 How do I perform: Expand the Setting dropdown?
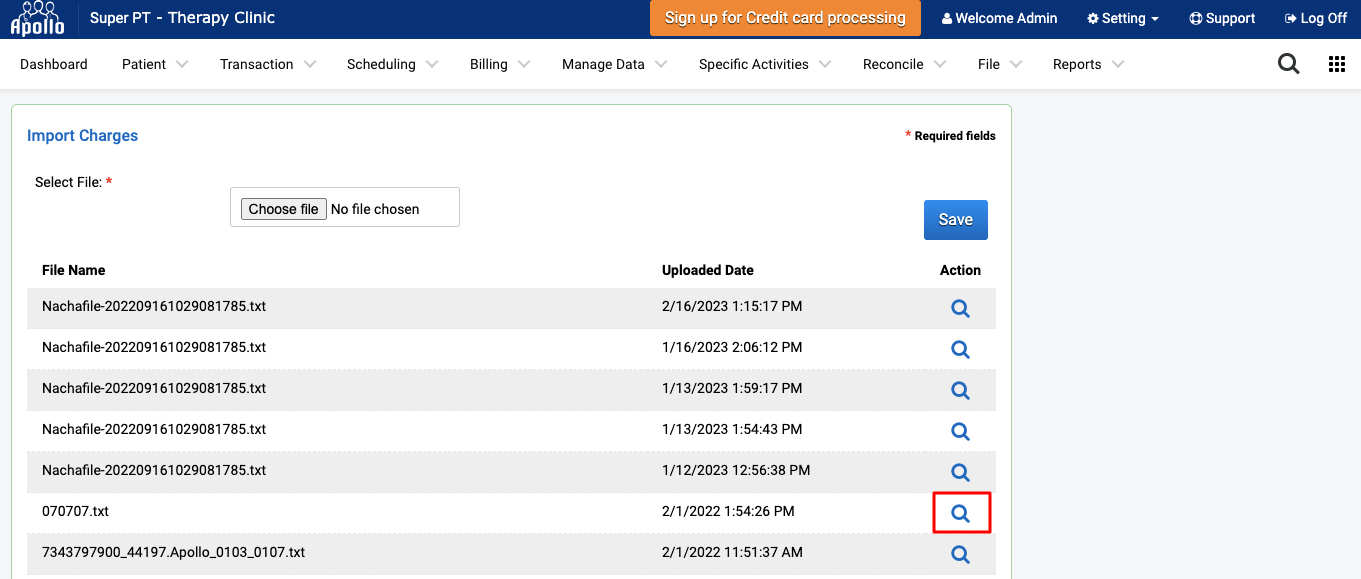(1123, 18)
